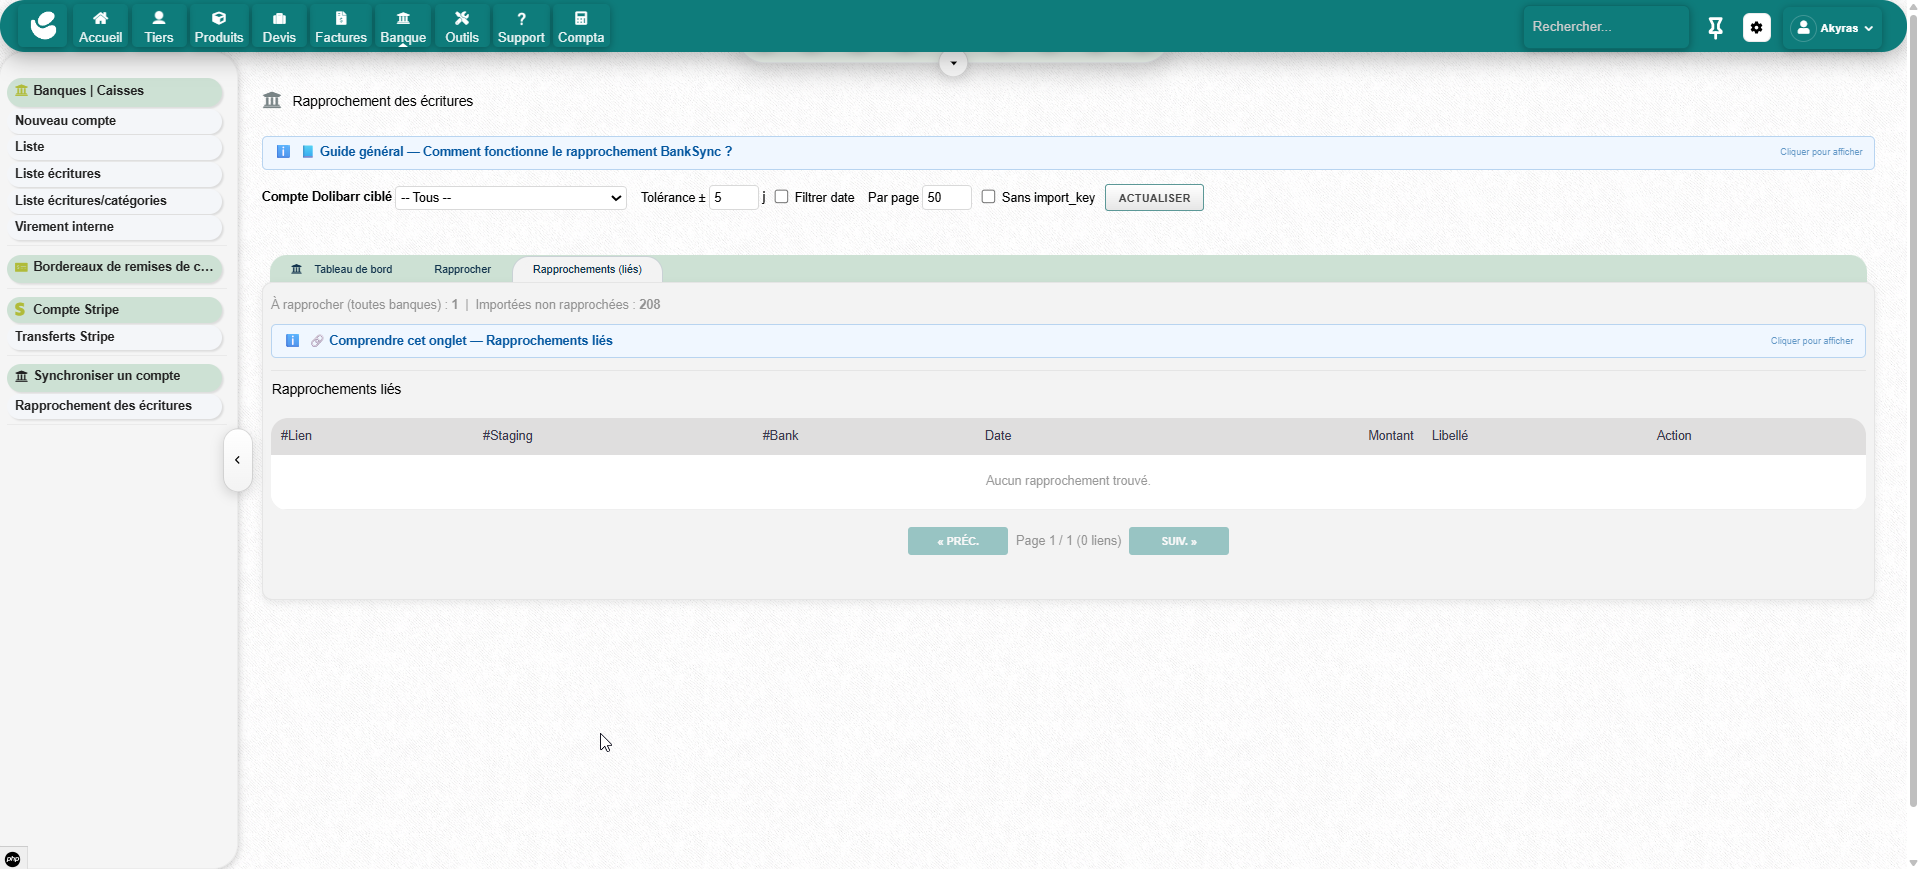Collapse the left sidebar with chevron
The width and height of the screenshot is (1920, 869).
[x=237, y=460]
